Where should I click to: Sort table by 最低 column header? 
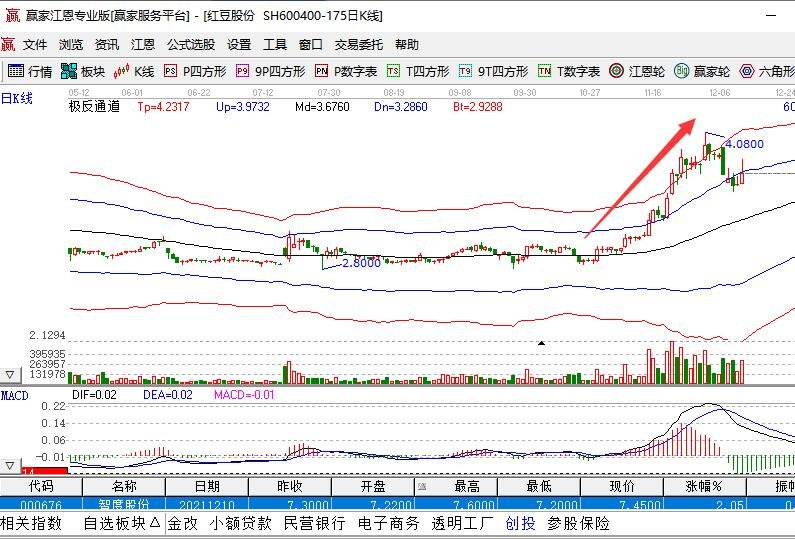539,486
